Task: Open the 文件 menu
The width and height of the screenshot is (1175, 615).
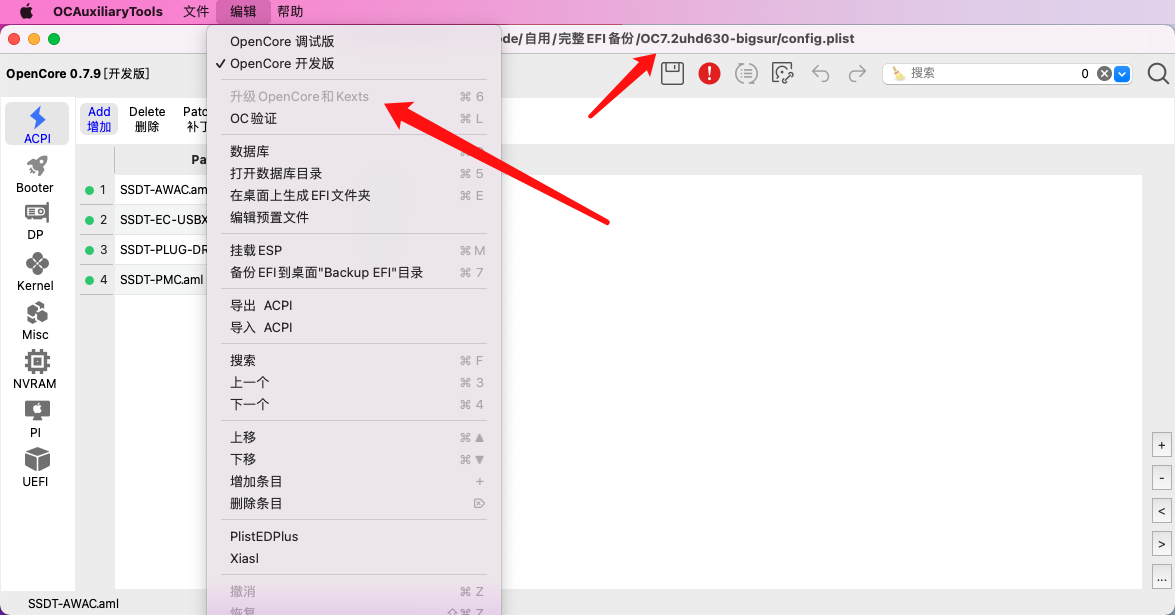Action: [x=196, y=11]
